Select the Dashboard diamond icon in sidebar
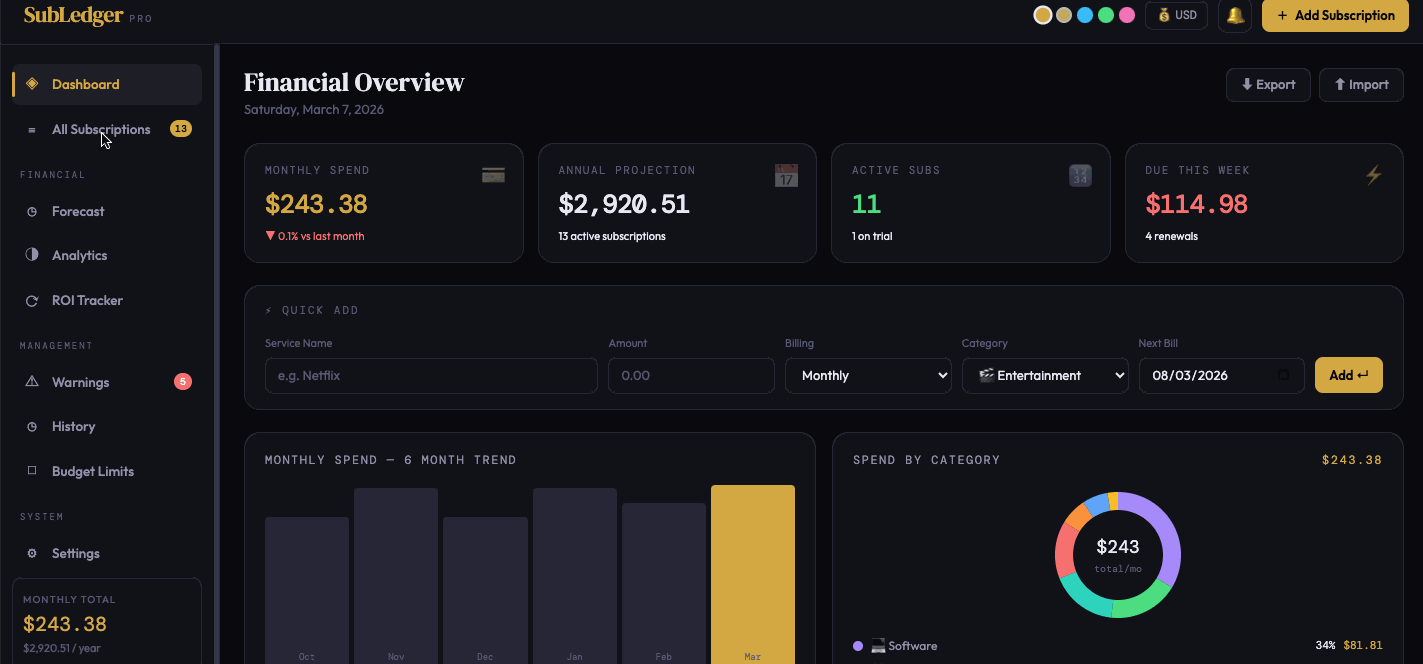The width and height of the screenshot is (1423, 664). point(33,84)
